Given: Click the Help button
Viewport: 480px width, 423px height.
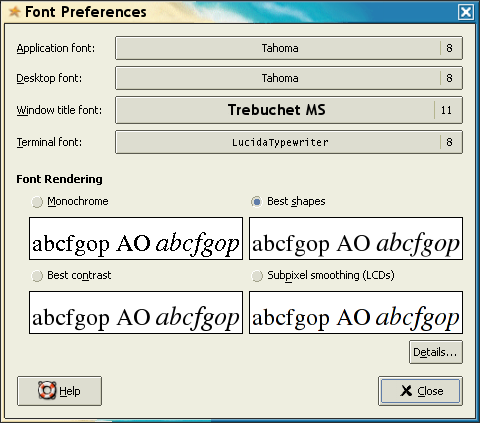Looking at the screenshot, I should pyautogui.click(x=59, y=391).
